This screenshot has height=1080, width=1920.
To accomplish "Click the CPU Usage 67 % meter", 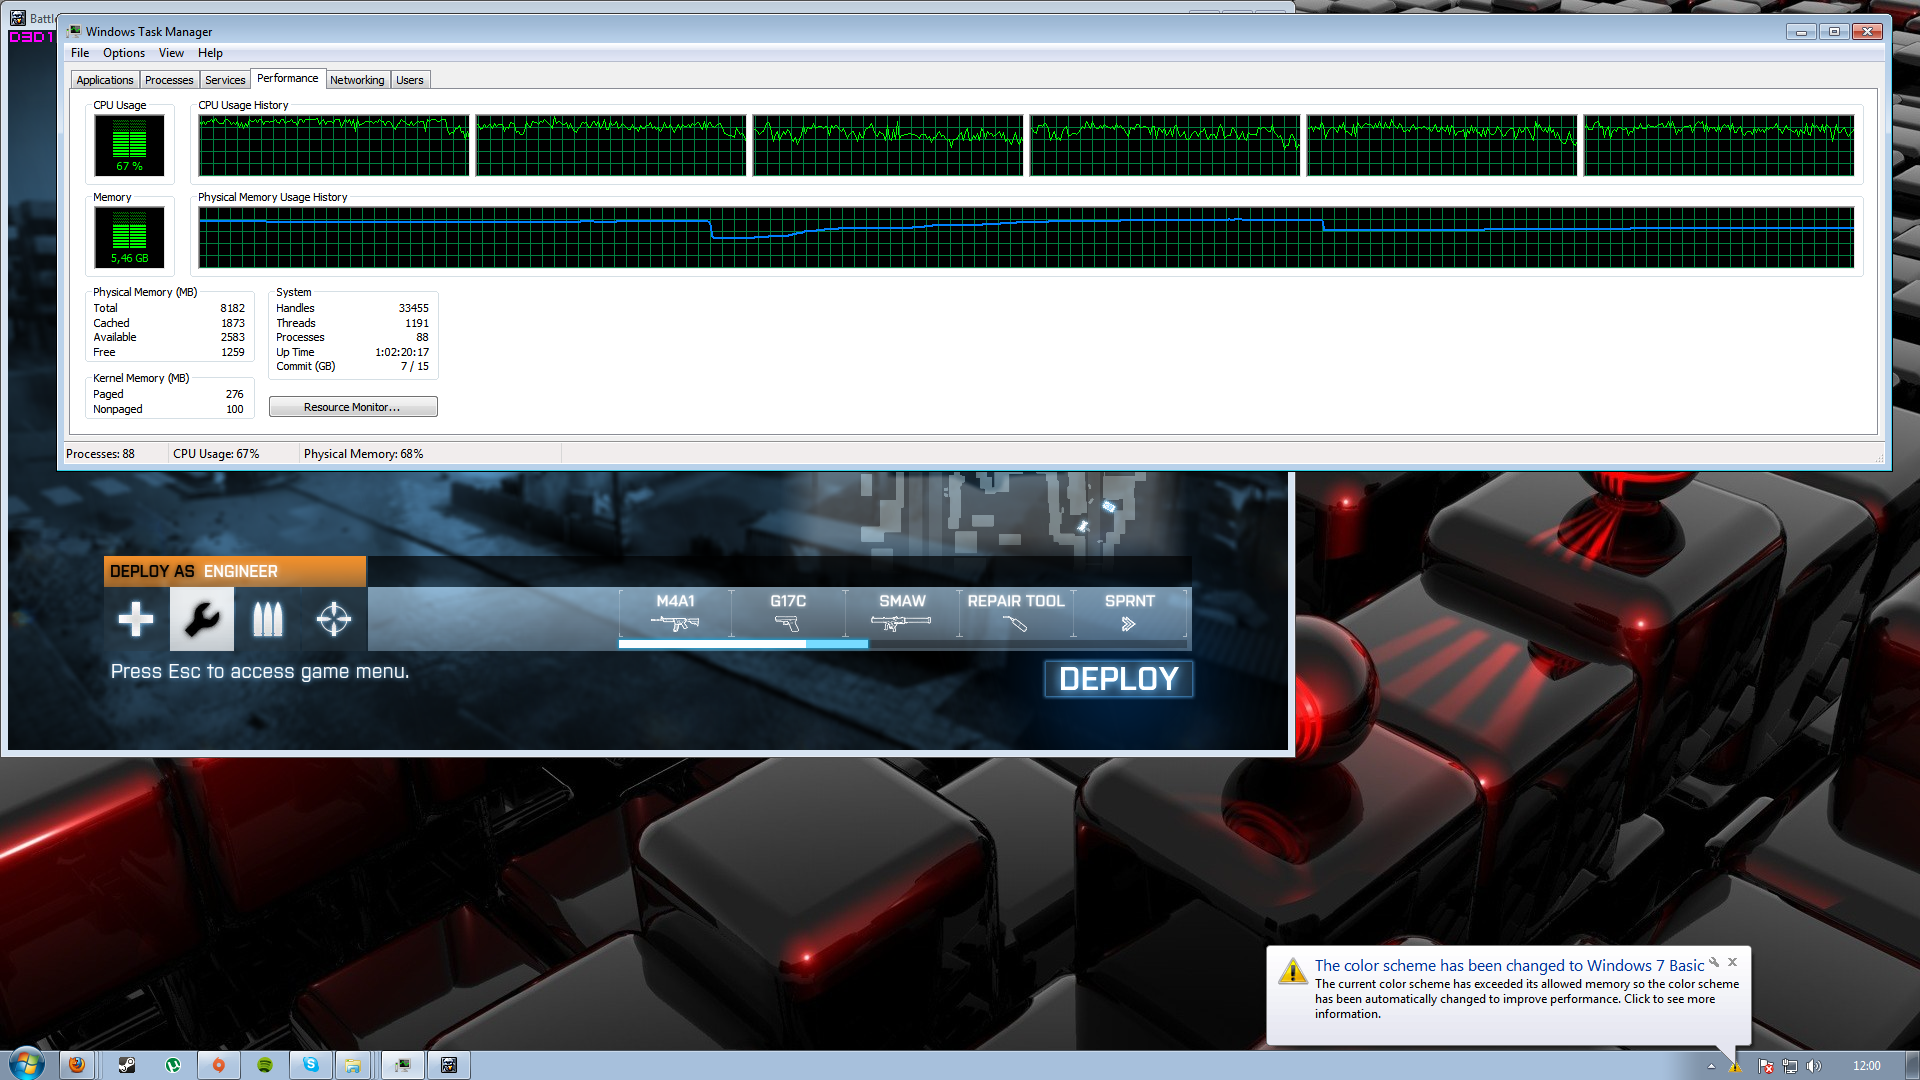I will [x=130, y=145].
